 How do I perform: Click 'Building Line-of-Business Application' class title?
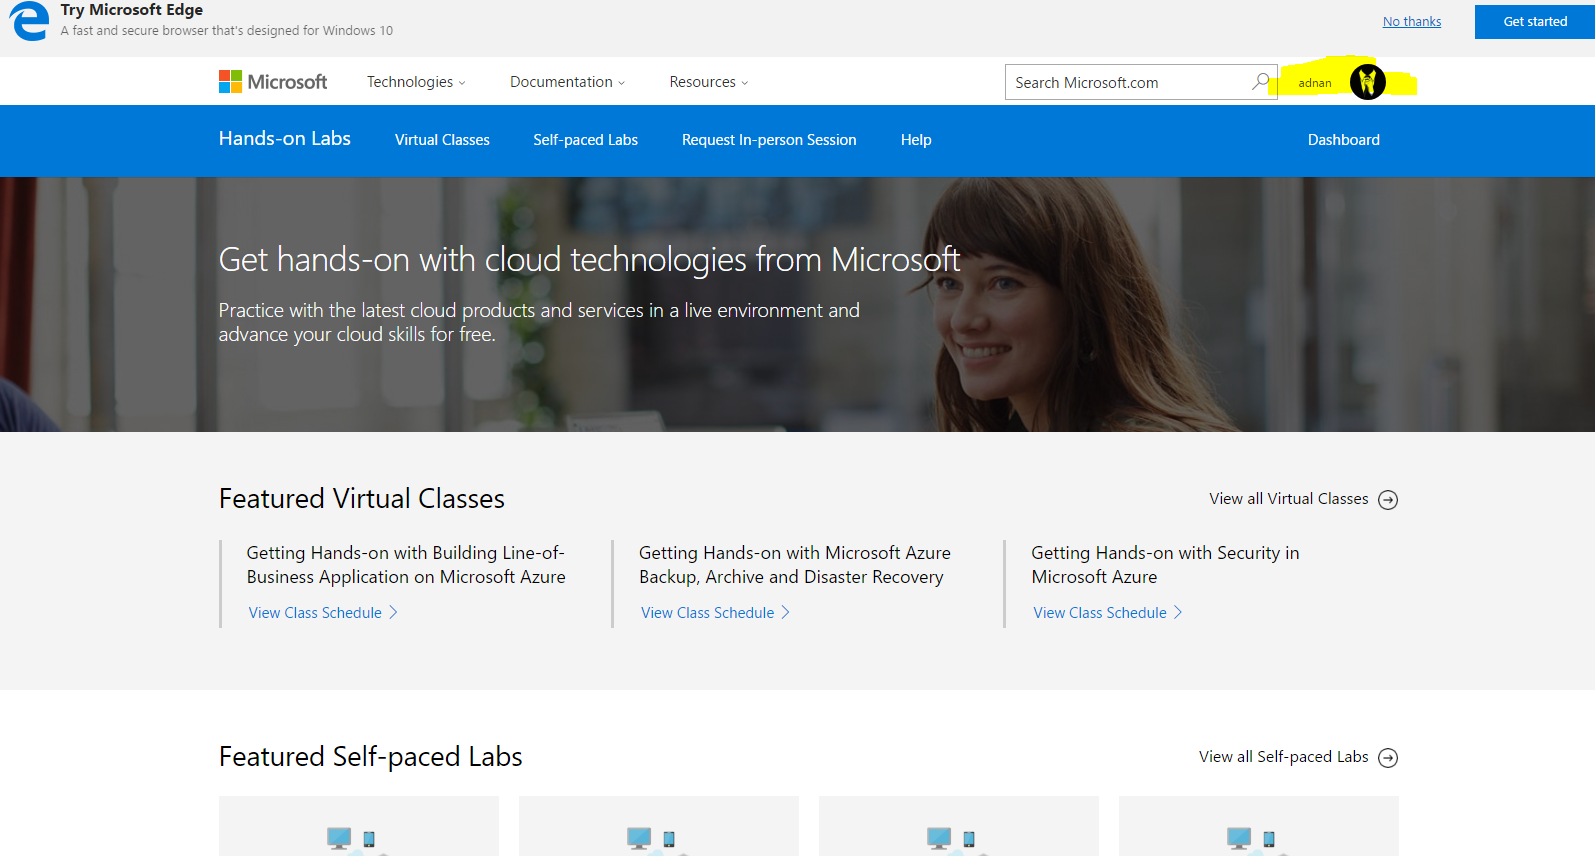pyautogui.click(x=406, y=565)
